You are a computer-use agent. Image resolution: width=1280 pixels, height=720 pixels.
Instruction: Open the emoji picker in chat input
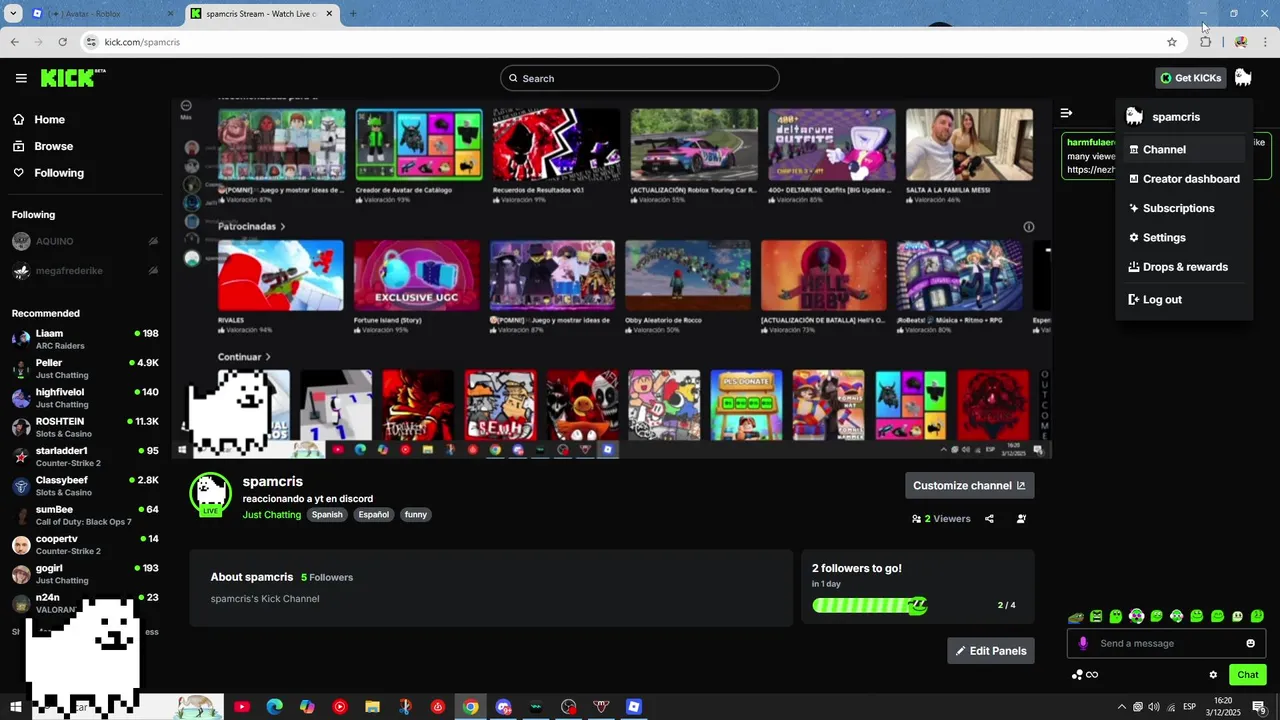1250,643
